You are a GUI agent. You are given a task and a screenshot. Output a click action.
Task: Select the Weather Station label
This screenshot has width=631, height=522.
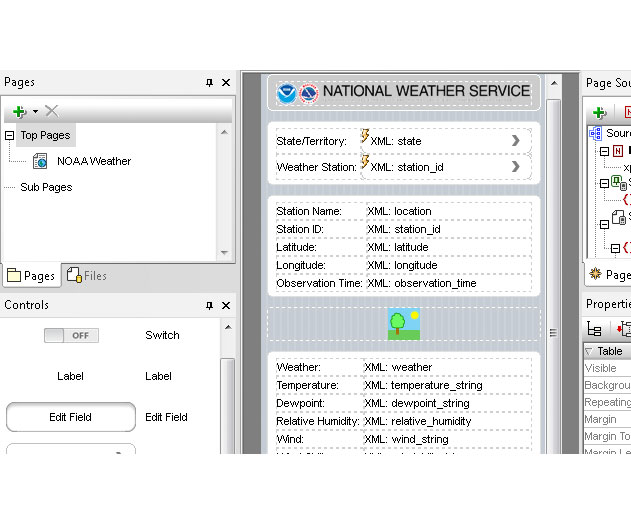tap(316, 167)
